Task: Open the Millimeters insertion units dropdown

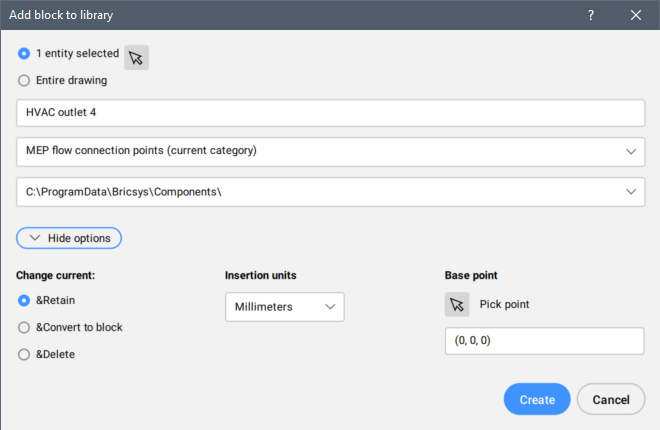Action: click(x=284, y=307)
